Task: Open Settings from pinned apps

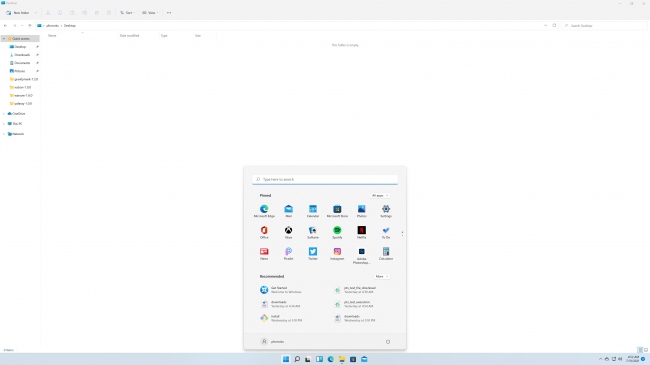Action: (386, 211)
